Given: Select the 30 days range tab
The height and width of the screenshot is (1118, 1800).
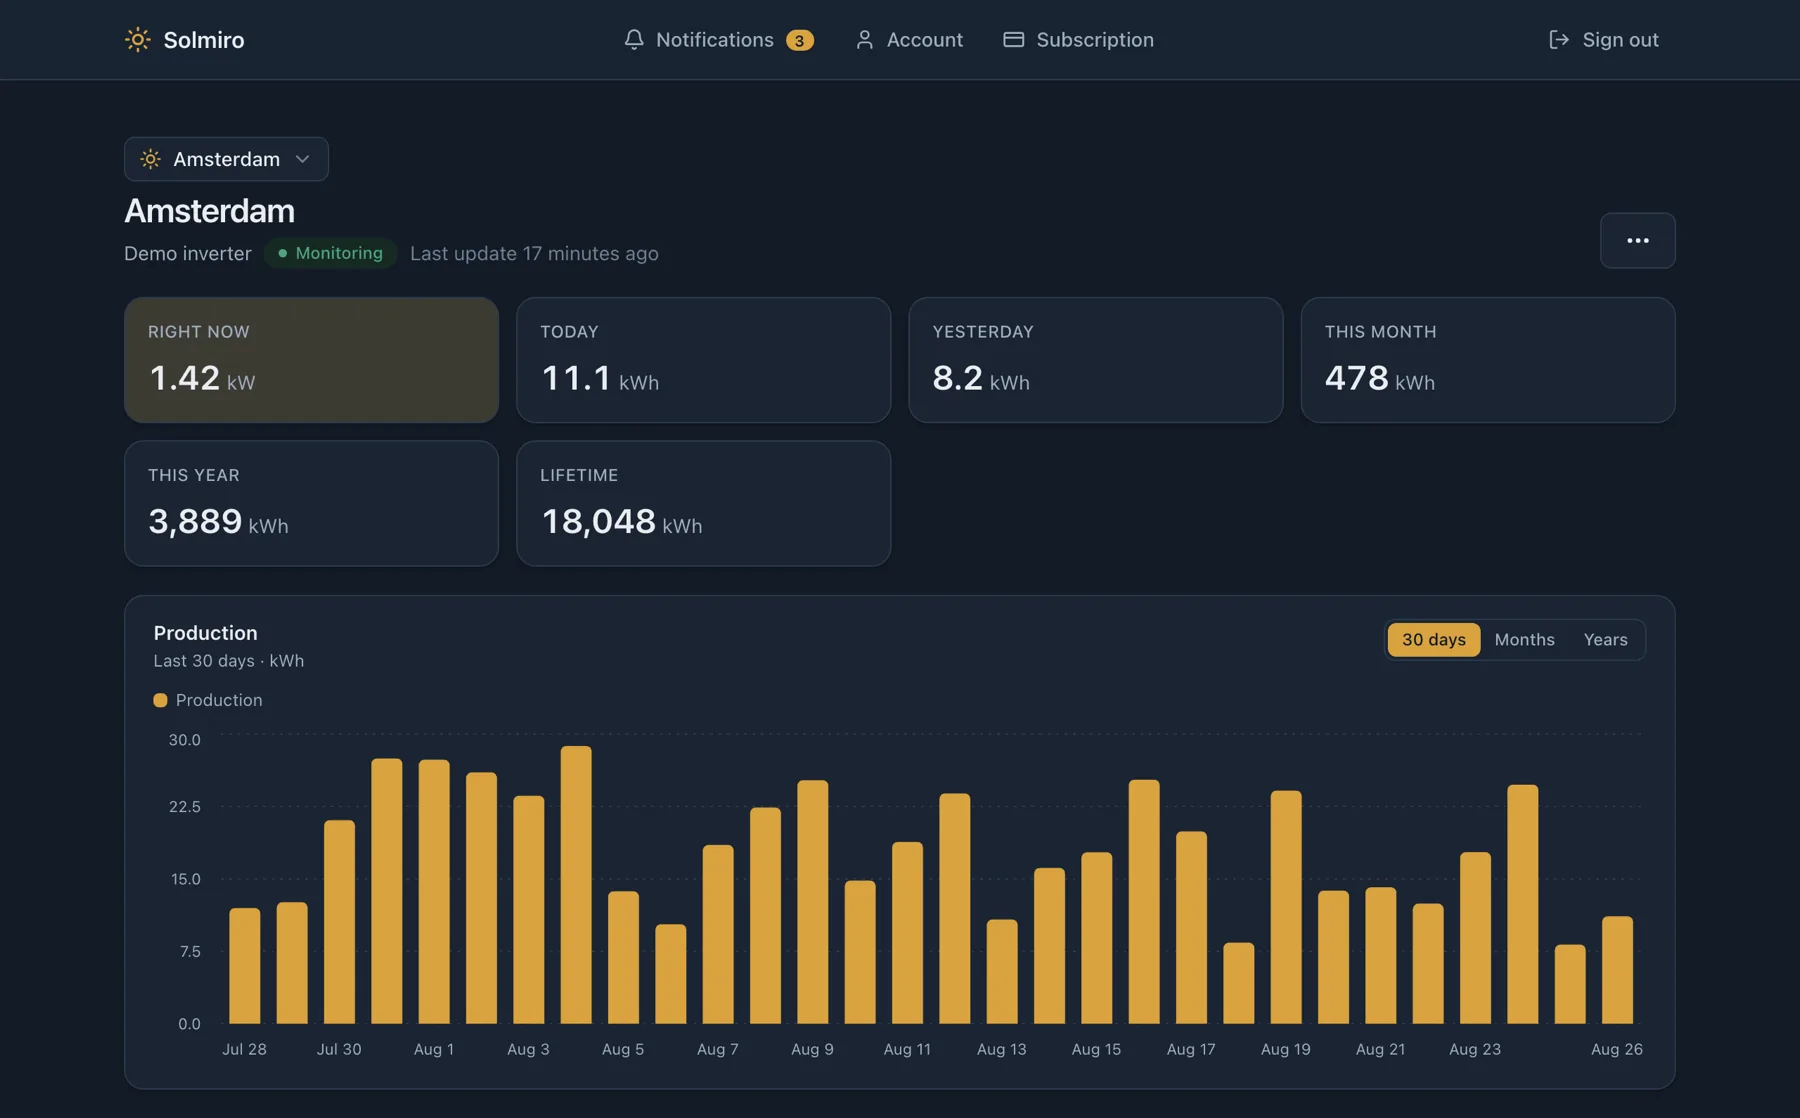Looking at the screenshot, I should [x=1433, y=639].
